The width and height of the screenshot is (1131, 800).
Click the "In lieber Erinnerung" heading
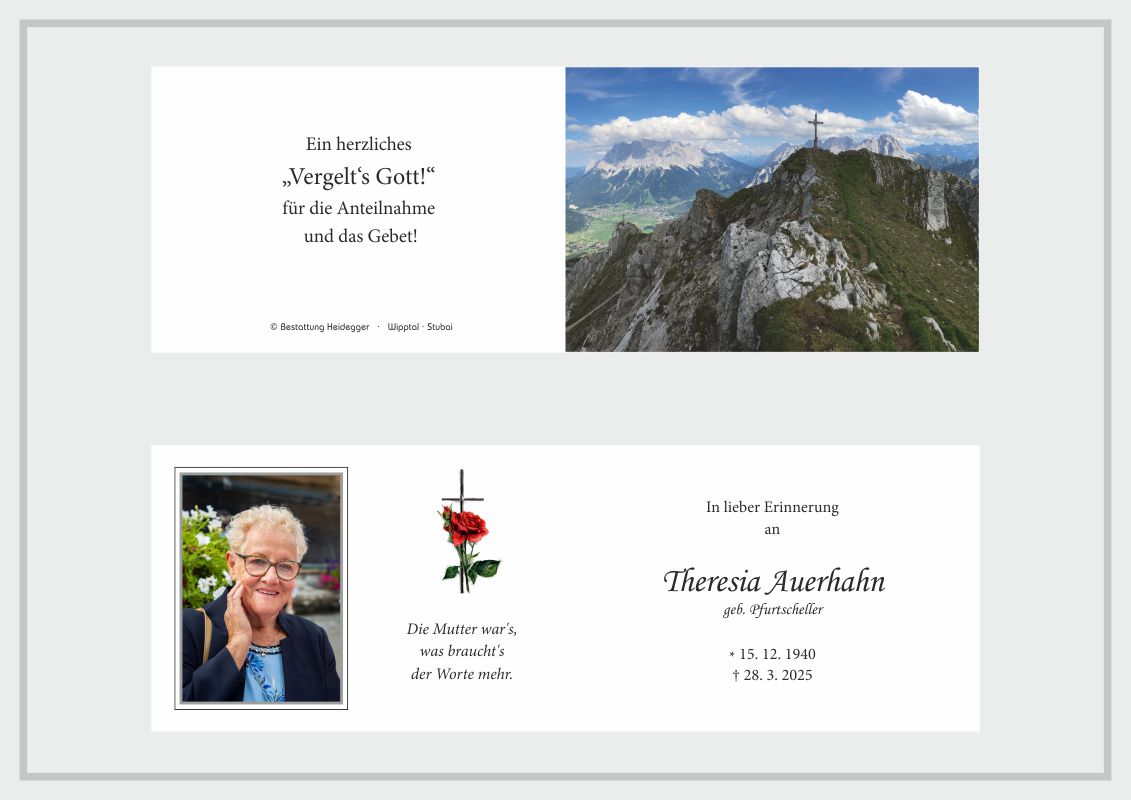tap(772, 507)
